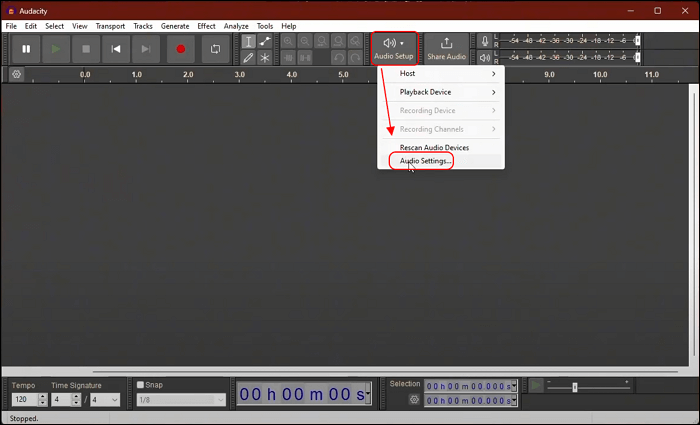The height and width of the screenshot is (425, 700).
Task: Select Rescan Audio Devices
Action: tap(434, 147)
